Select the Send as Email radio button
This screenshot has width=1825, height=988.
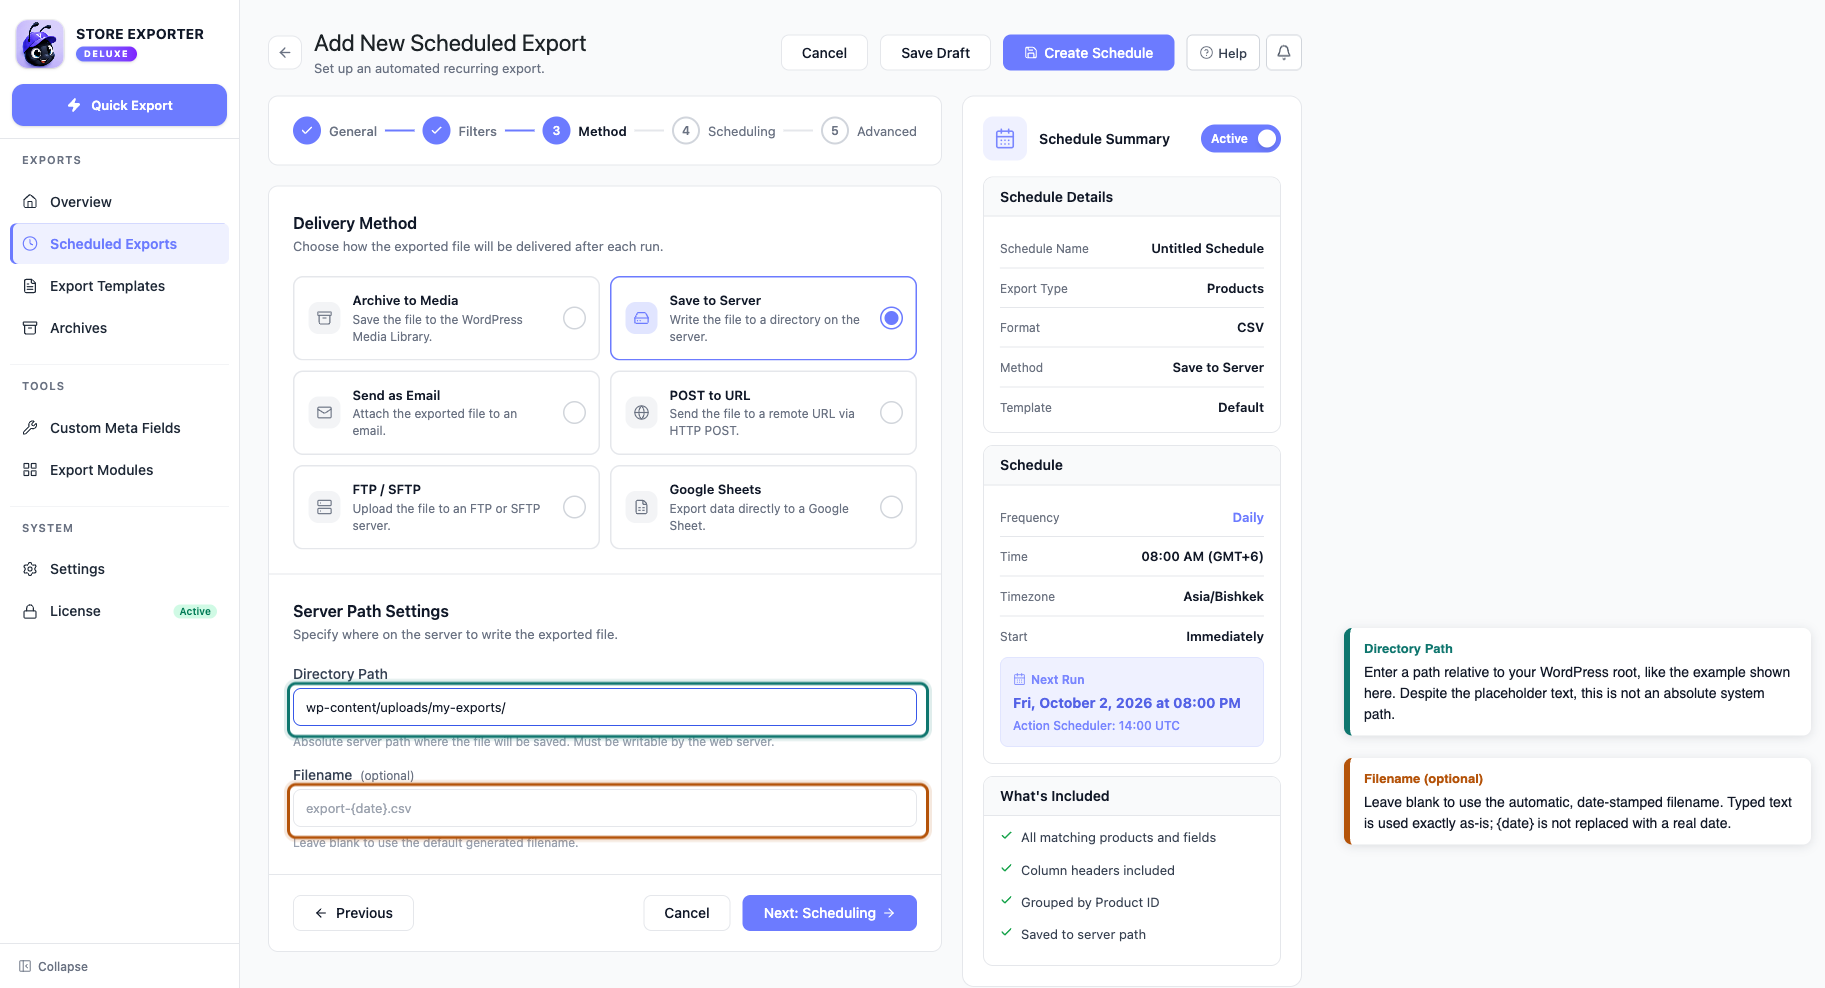tap(574, 413)
